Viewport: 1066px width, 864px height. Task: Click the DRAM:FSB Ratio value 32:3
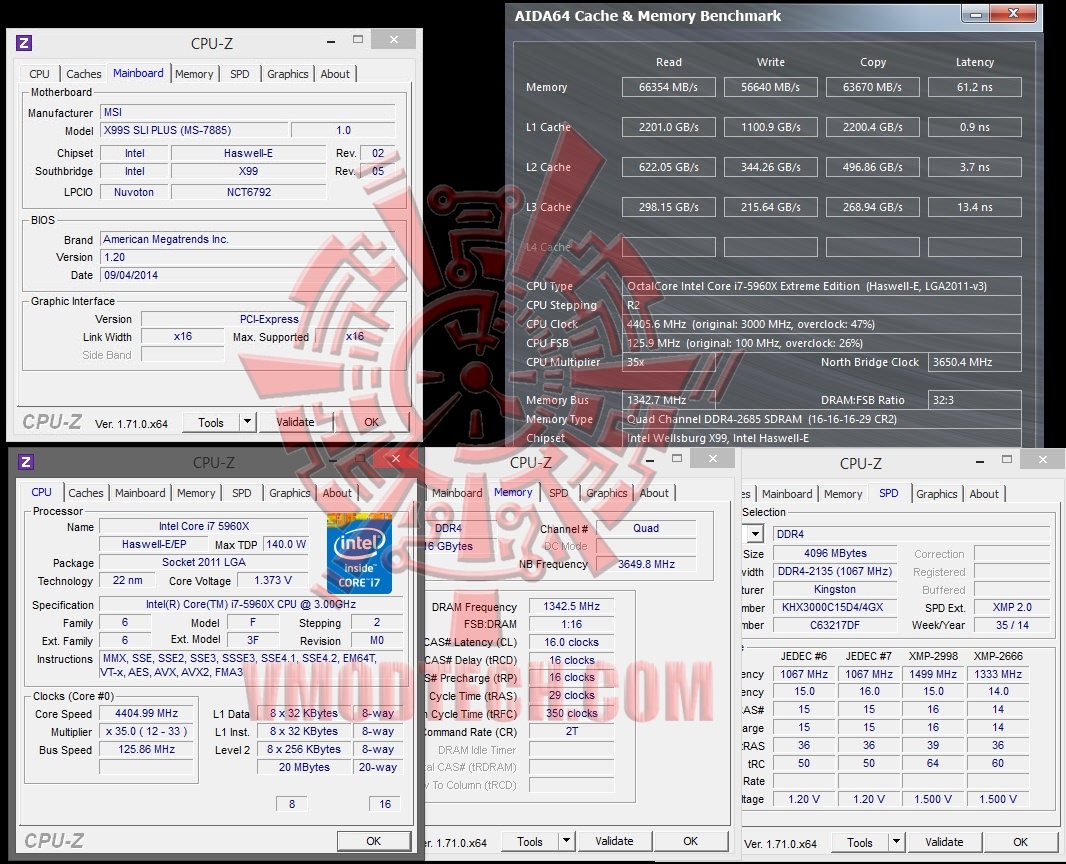[975, 400]
